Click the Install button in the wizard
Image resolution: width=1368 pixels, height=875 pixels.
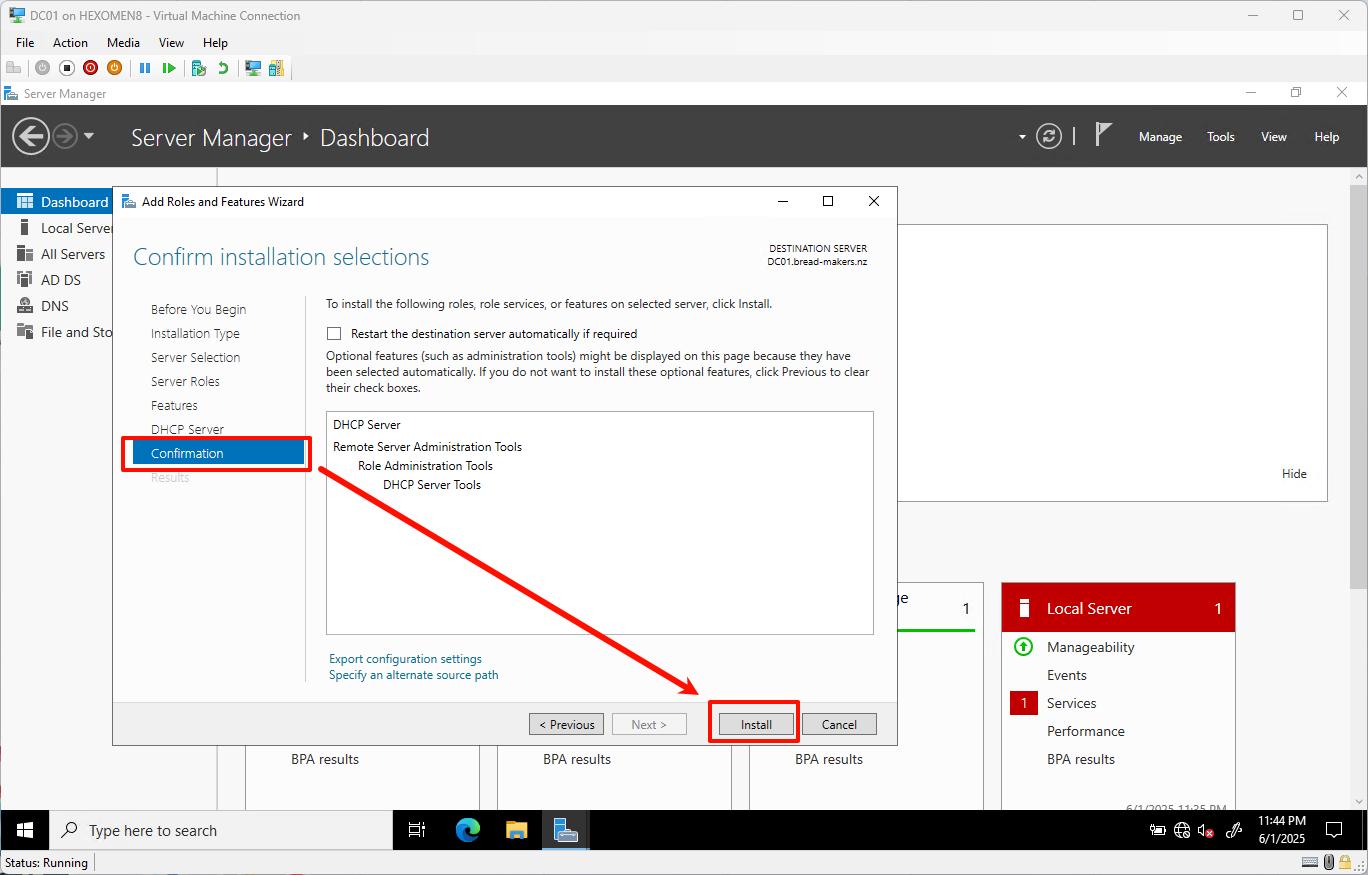(x=756, y=724)
